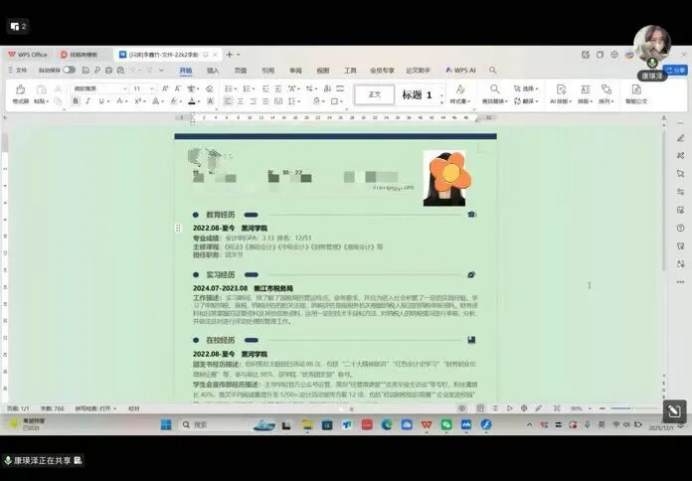This screenshot has height=481, width=692.
Task: Open the WeChat icon in the taskbar
Action: pyautogui.click(x=446, y=425)
